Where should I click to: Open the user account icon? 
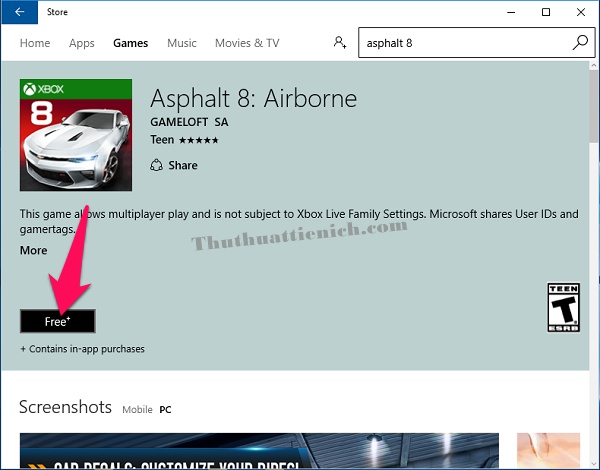click(x=340, y=43)
